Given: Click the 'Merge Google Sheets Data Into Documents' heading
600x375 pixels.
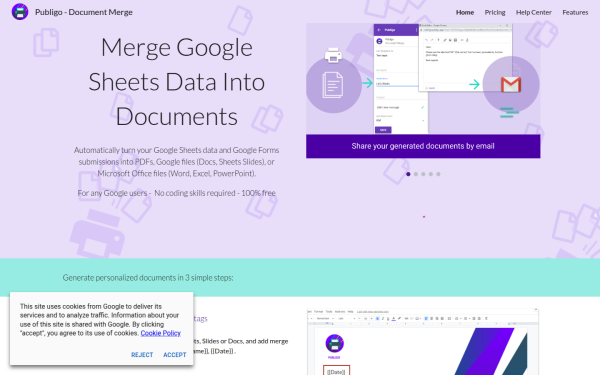Looking at the screenshot, I should click(176, 82).
